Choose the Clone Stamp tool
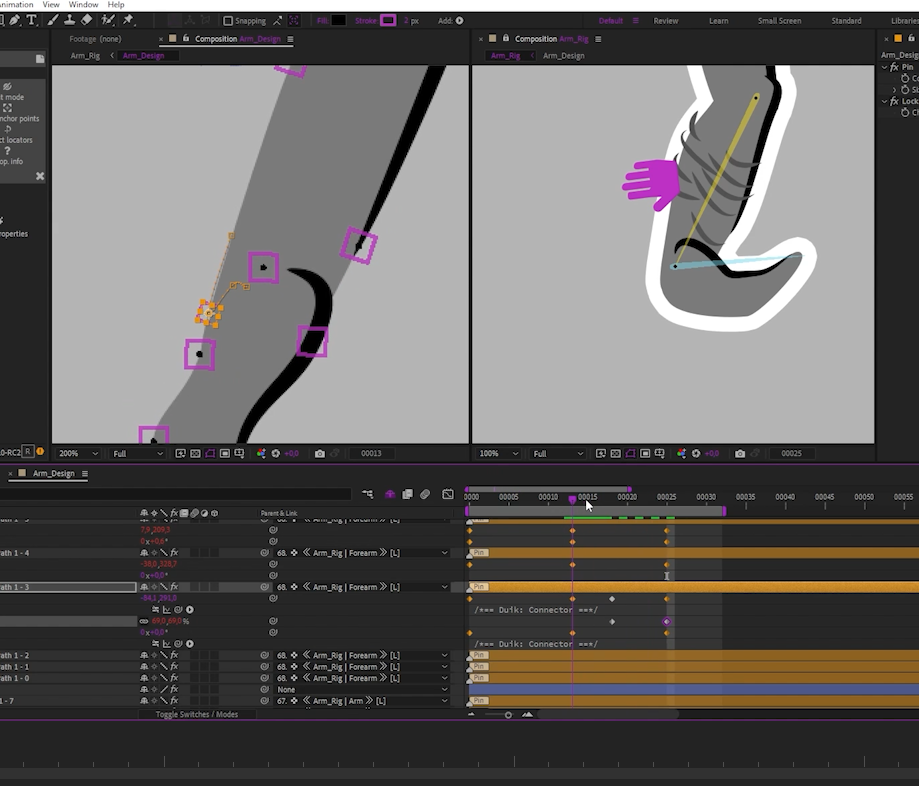 (x=69, y=20)
